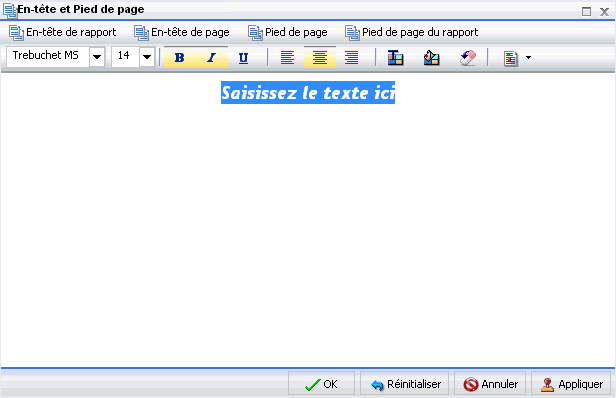The image size is (616, 398).
Task: Click the insert field document icon
Action: [x=510, y=58]
